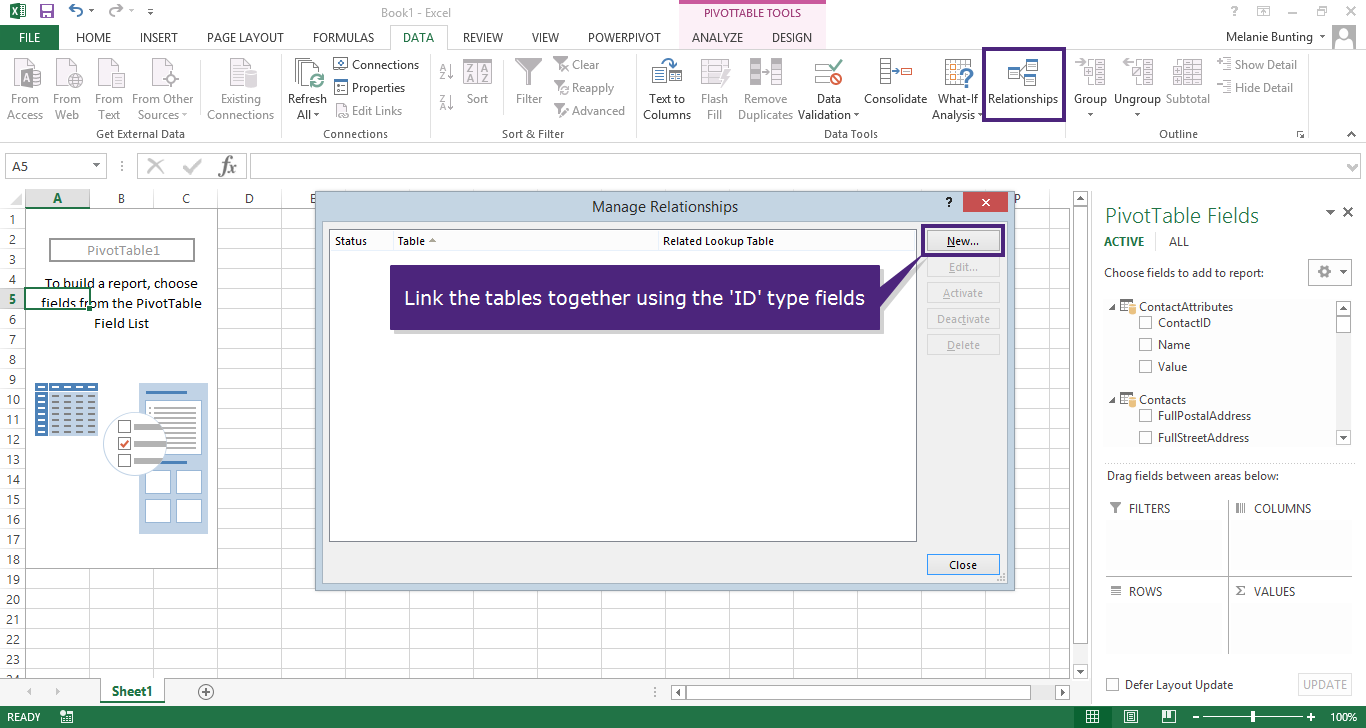The height and width of the screenshot is (728, 1366).
Task: Collapse the ContactAttributes table tree
Action: pyautogui.click(x=1112, y=307)
